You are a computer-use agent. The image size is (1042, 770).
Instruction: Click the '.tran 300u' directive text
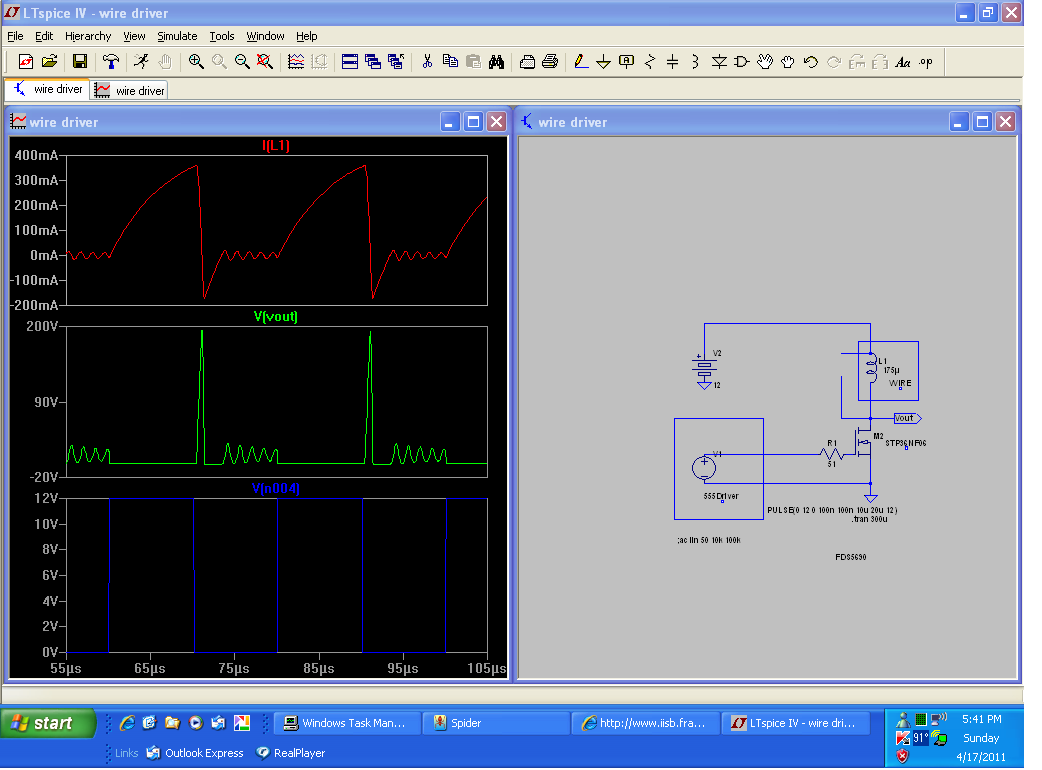pos(869,519)
